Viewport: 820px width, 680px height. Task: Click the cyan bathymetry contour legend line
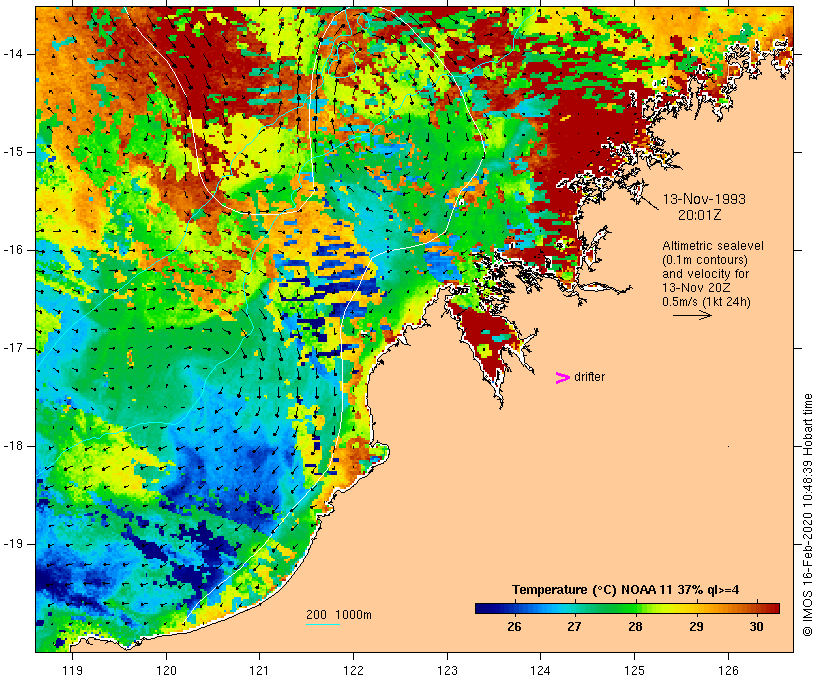[323, 624]
